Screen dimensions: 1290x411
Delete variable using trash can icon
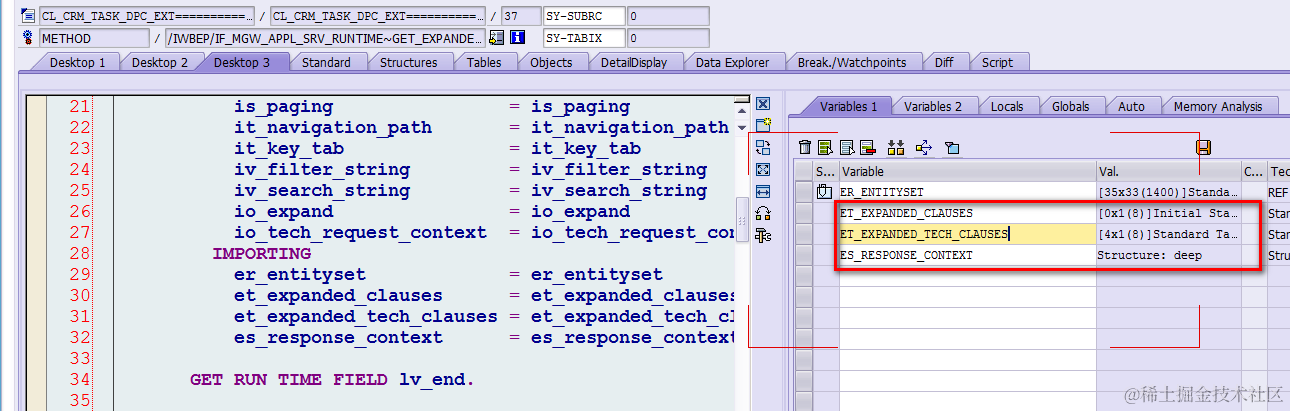click(x=805, y=147)
